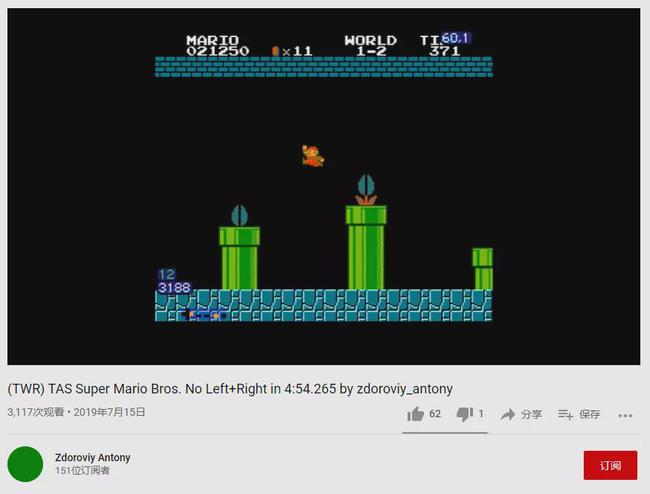Click the thumbs-down dislike icon
650x494 pixels.
point(465,414)
